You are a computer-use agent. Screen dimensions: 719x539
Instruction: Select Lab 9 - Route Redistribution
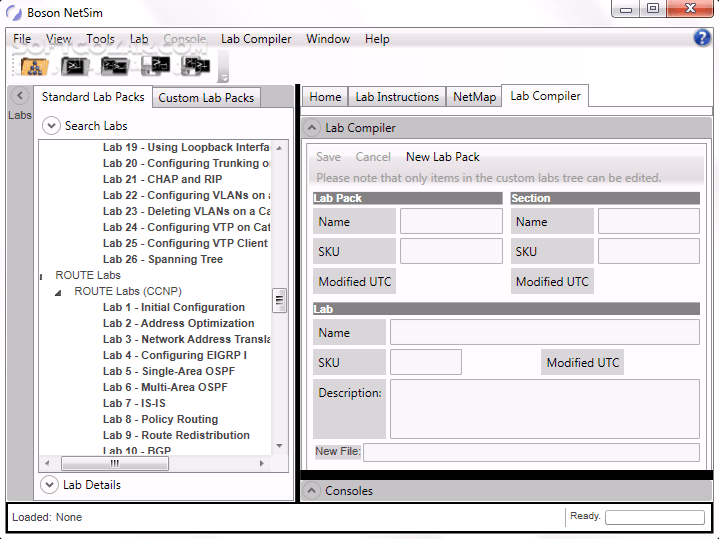176,435
